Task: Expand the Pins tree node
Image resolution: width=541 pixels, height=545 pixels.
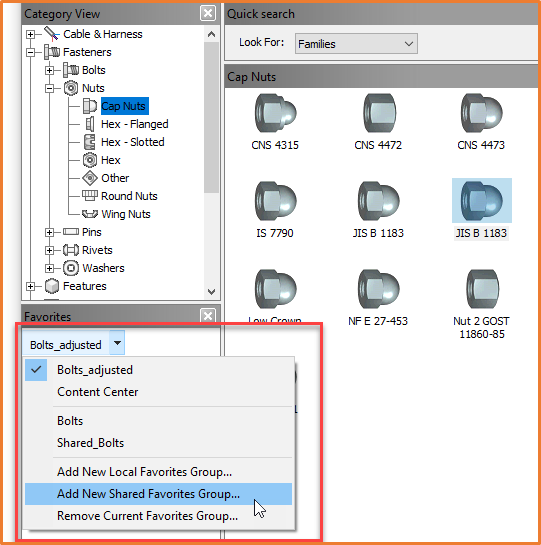Action: coord(49,232)
